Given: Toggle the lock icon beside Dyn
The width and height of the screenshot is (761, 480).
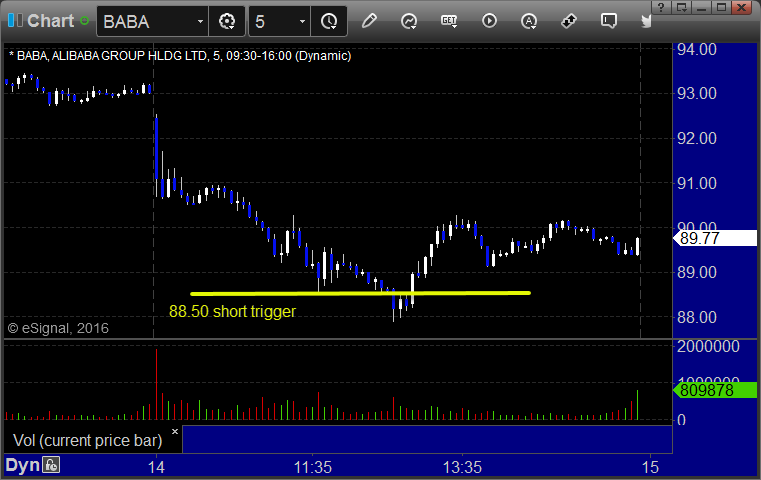Looking at the screenshot, I should pos(51,465).
